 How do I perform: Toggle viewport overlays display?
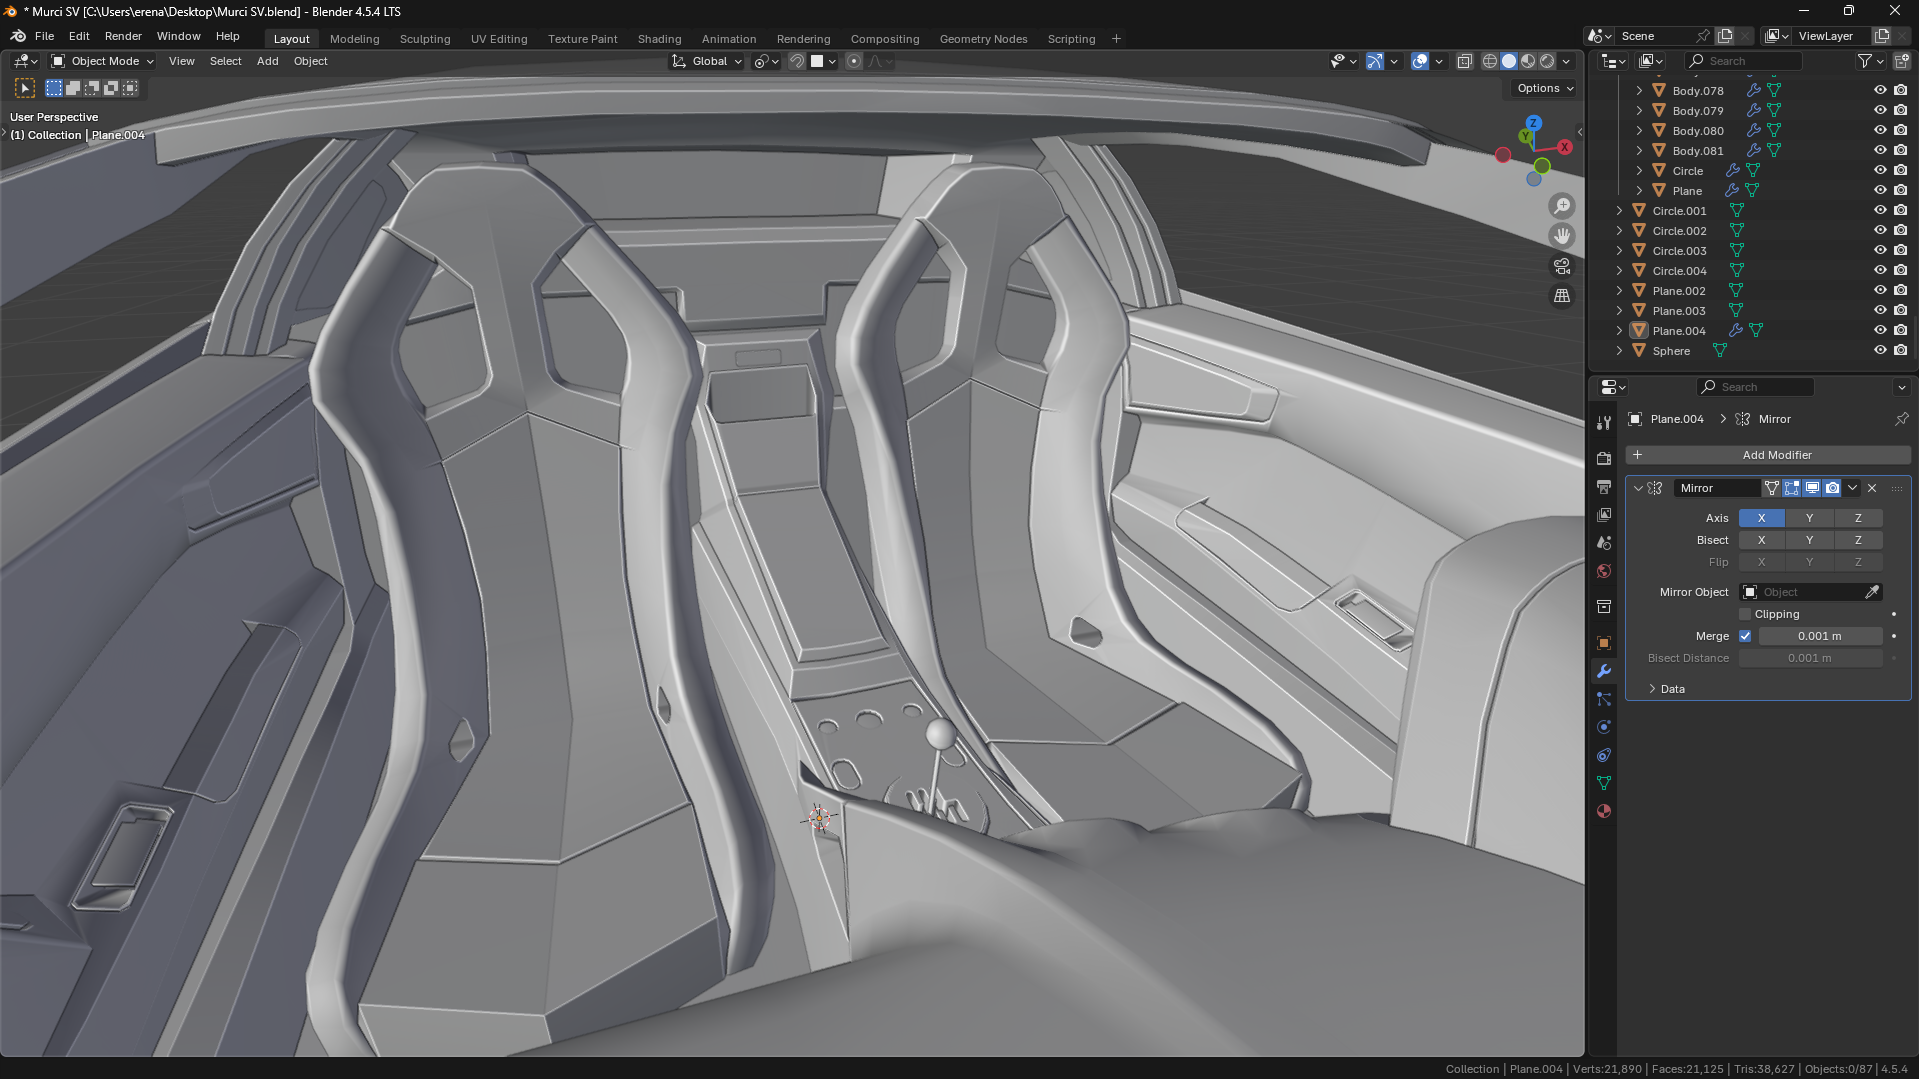1420,61
